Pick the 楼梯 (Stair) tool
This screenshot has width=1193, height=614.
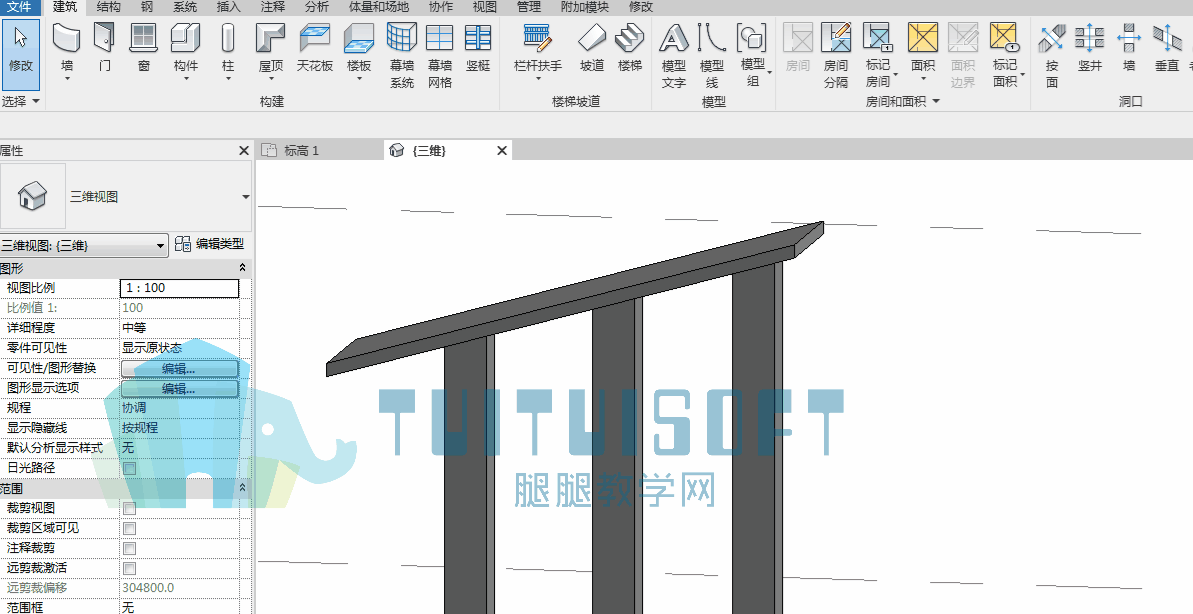click(x=630, y=47)
